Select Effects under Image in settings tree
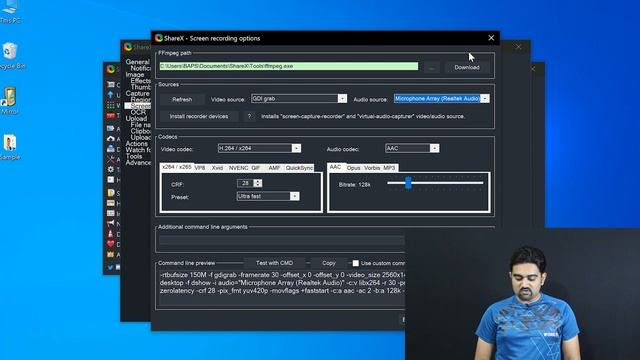This screenshot has height=360, width=640. pos(140,81)
